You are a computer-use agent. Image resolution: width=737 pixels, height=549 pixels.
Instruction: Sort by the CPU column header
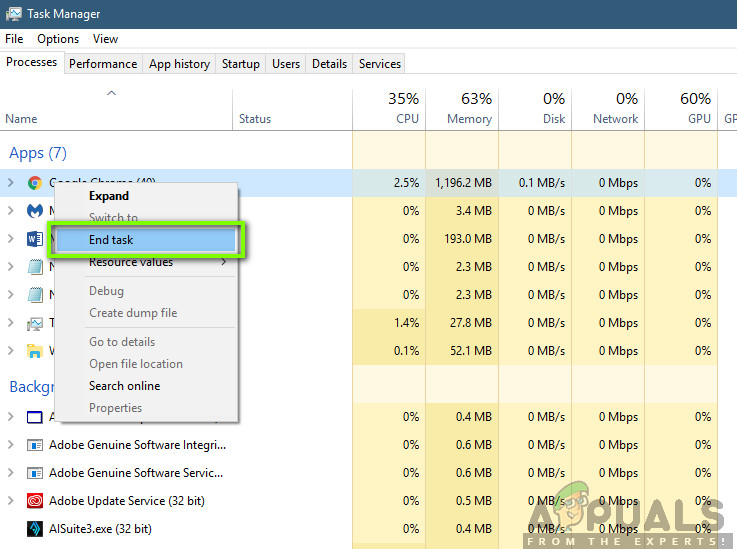[x=399, y=109]
